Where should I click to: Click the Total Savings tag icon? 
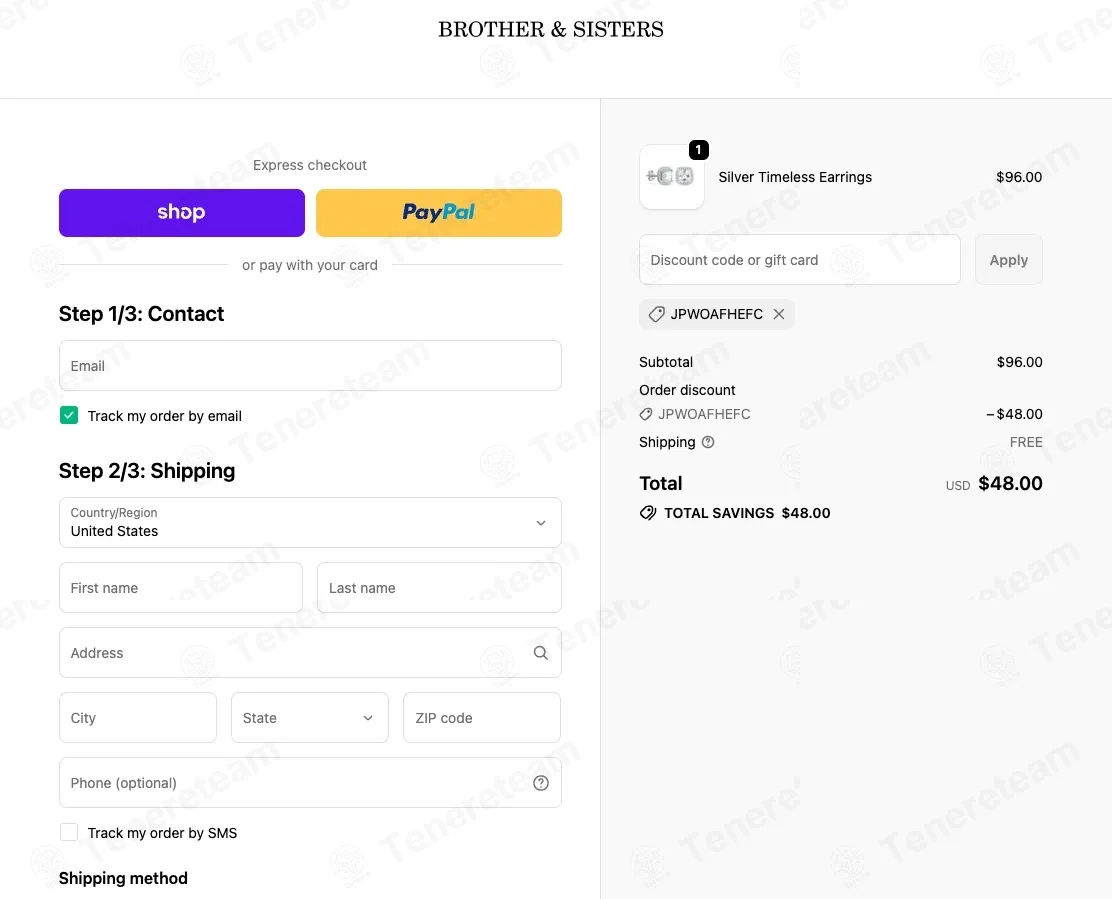pos(648,513)
